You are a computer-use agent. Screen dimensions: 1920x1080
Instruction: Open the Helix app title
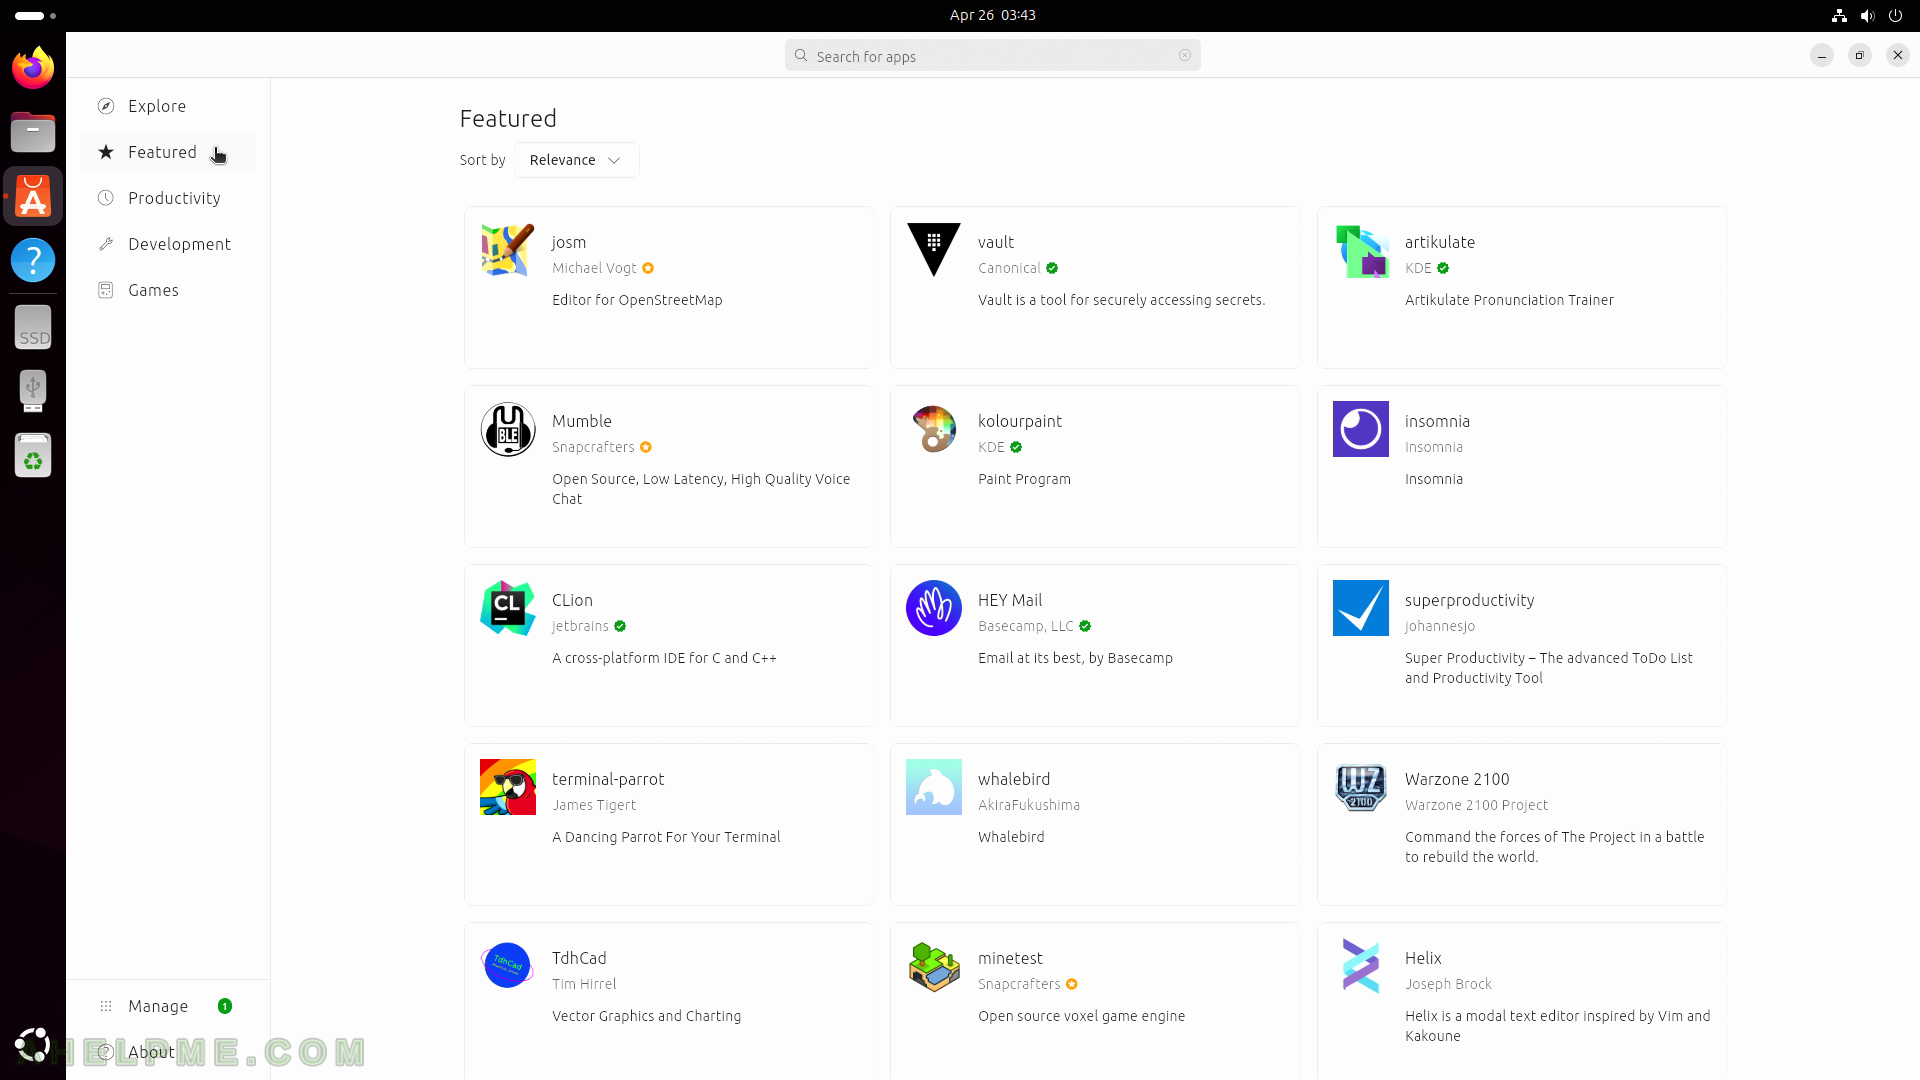pos(1423,958)
